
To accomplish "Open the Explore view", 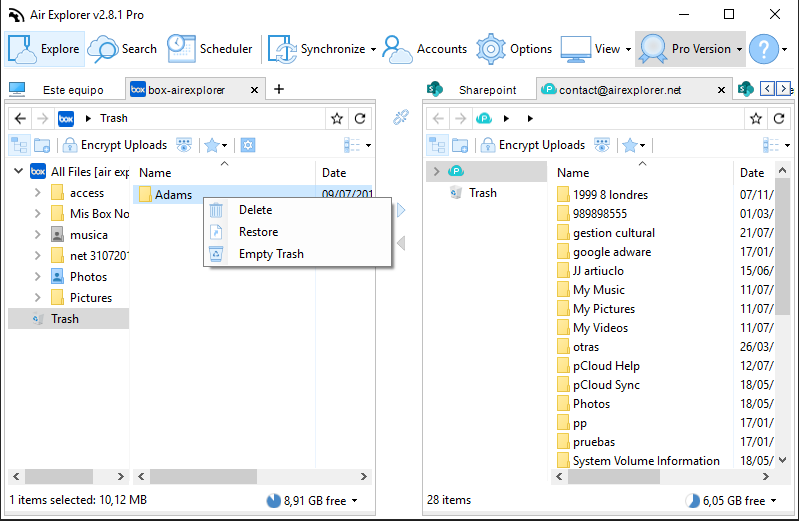I will 44,49.
